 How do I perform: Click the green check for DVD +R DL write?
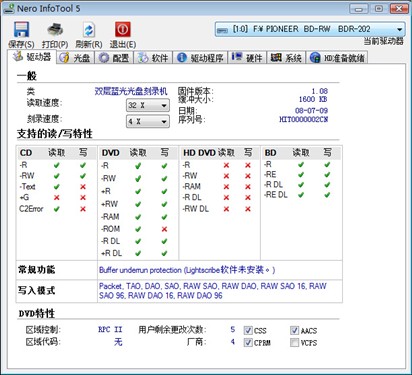click(164, 253)
